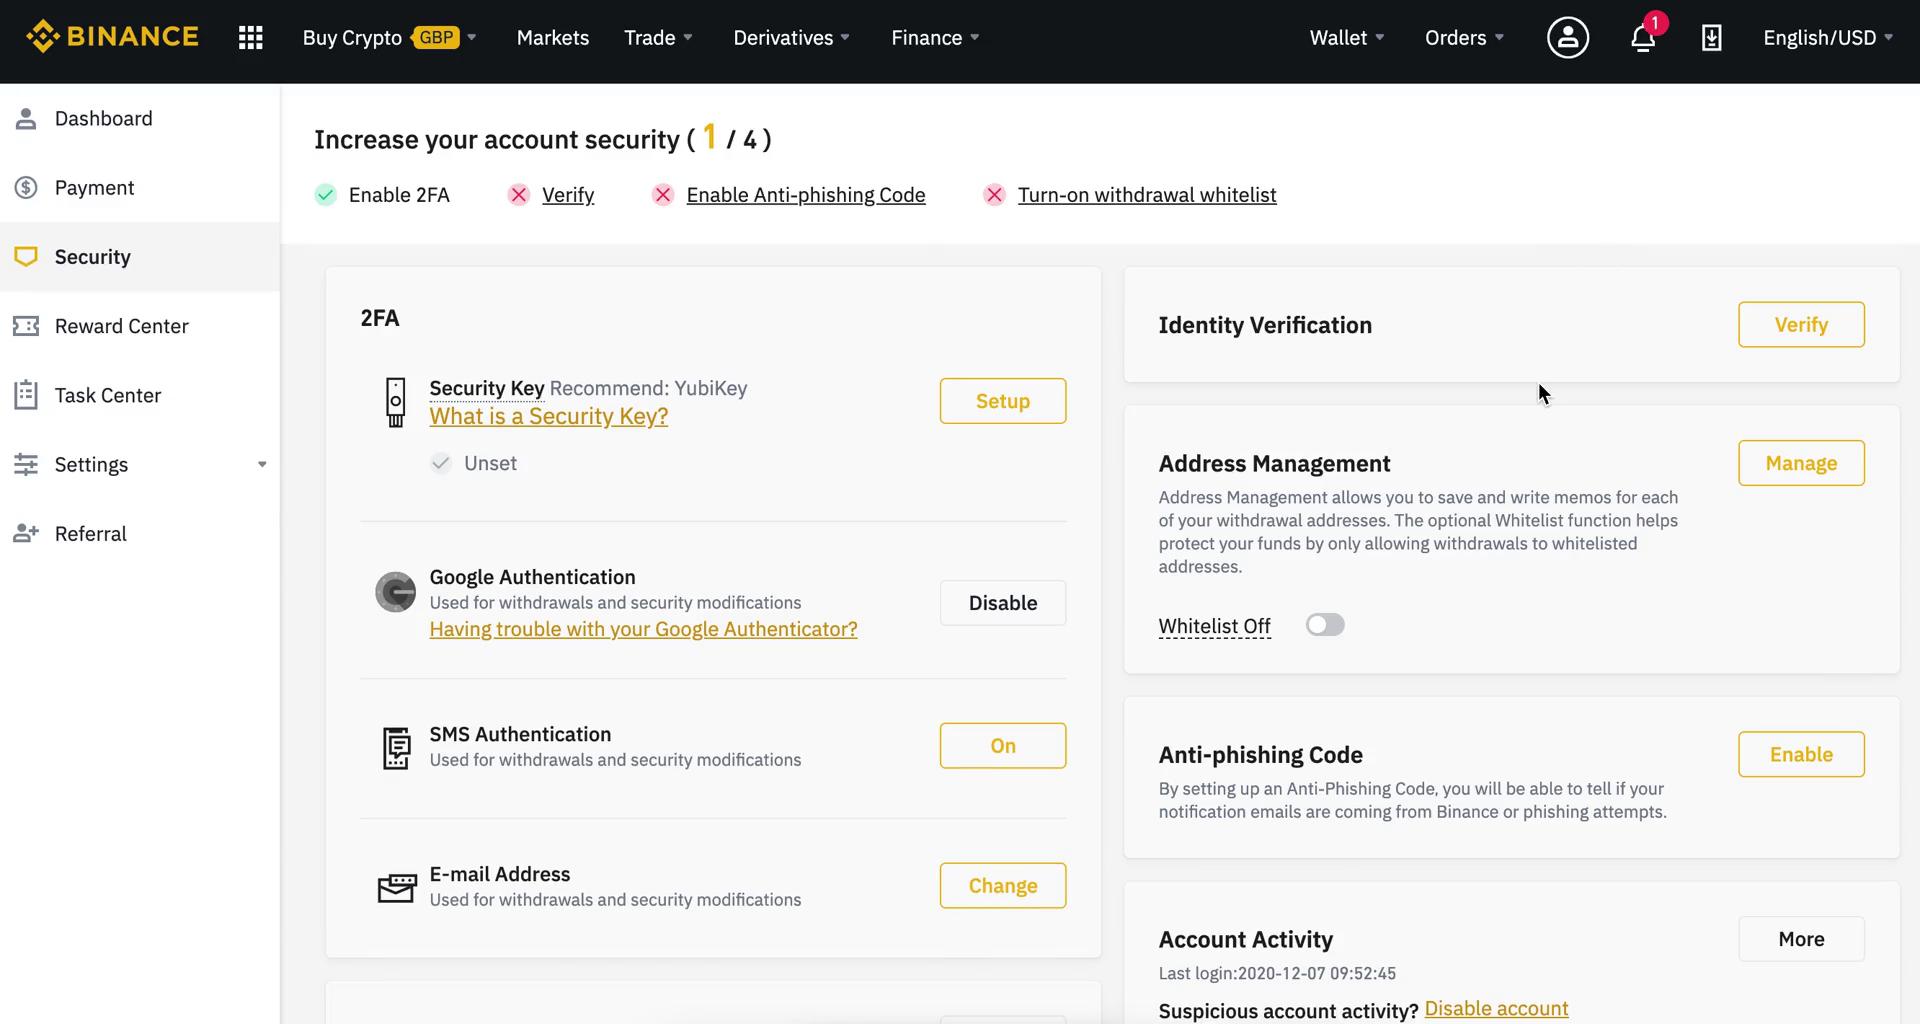Open the Orders dropdown

point(1464,38)
